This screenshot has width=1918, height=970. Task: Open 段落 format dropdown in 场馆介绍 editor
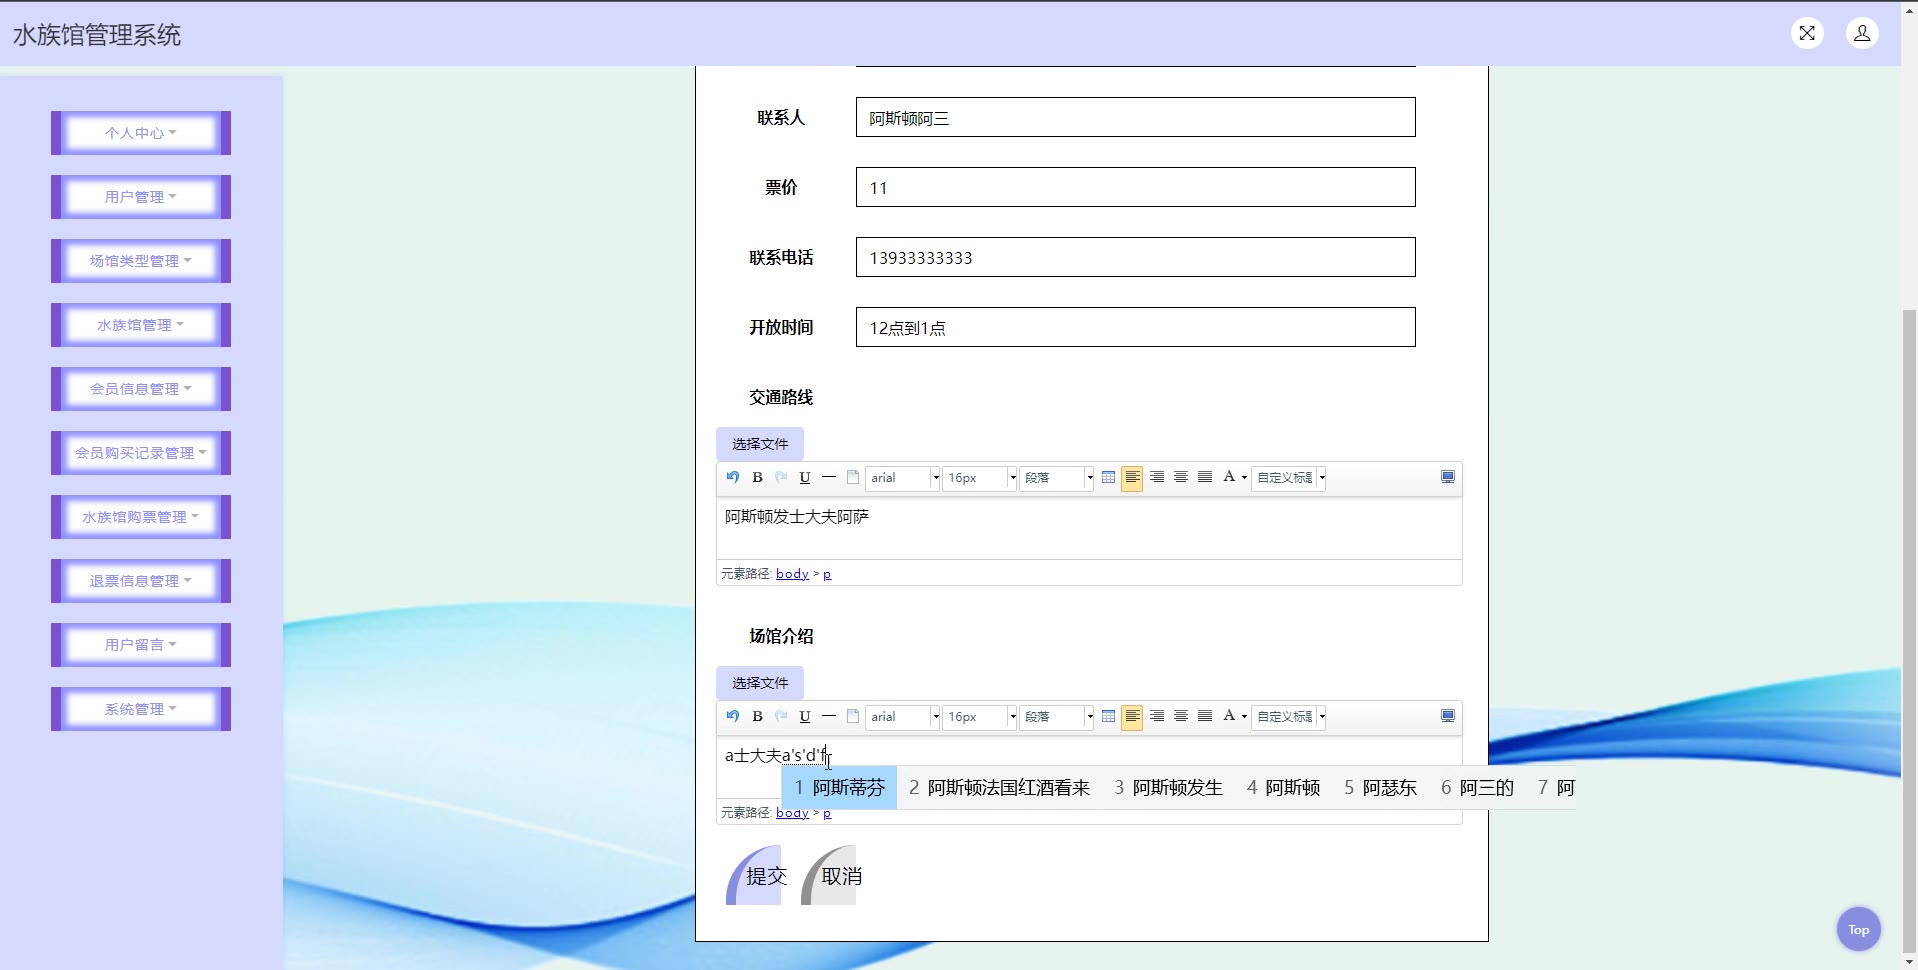(1057, 717)
